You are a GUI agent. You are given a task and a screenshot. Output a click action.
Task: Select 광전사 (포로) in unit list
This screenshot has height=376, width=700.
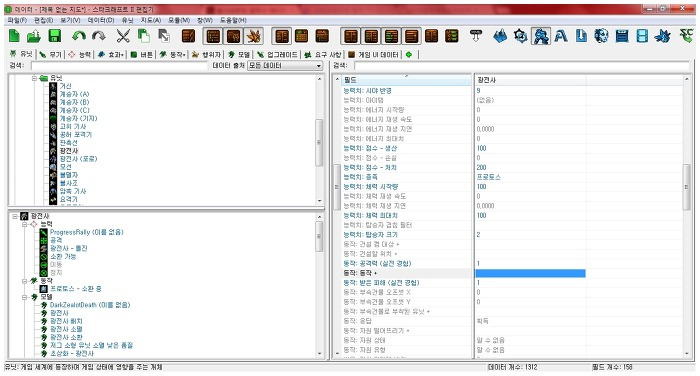coord(78,159)
